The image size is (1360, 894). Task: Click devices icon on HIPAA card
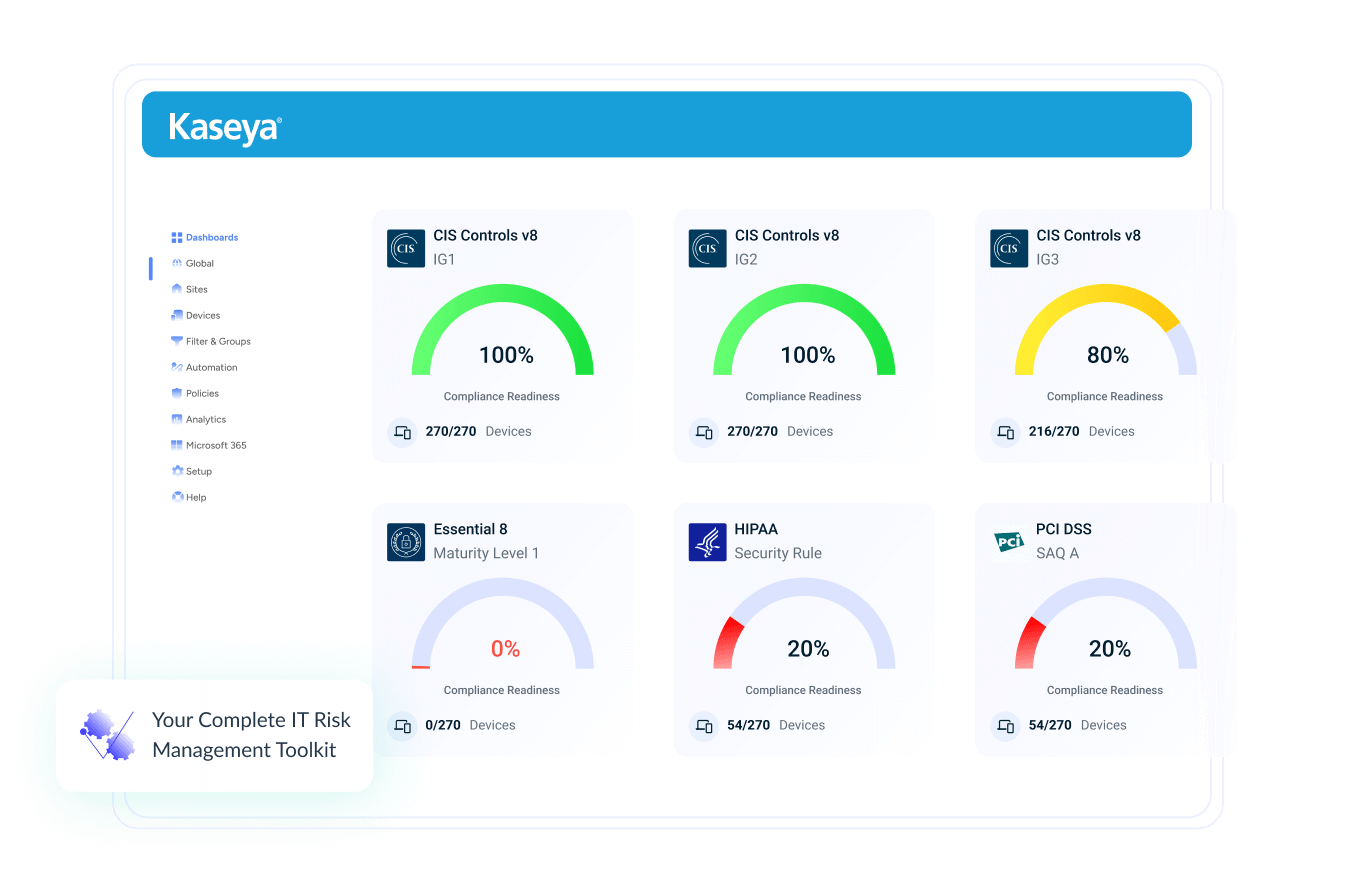point(704,726)
